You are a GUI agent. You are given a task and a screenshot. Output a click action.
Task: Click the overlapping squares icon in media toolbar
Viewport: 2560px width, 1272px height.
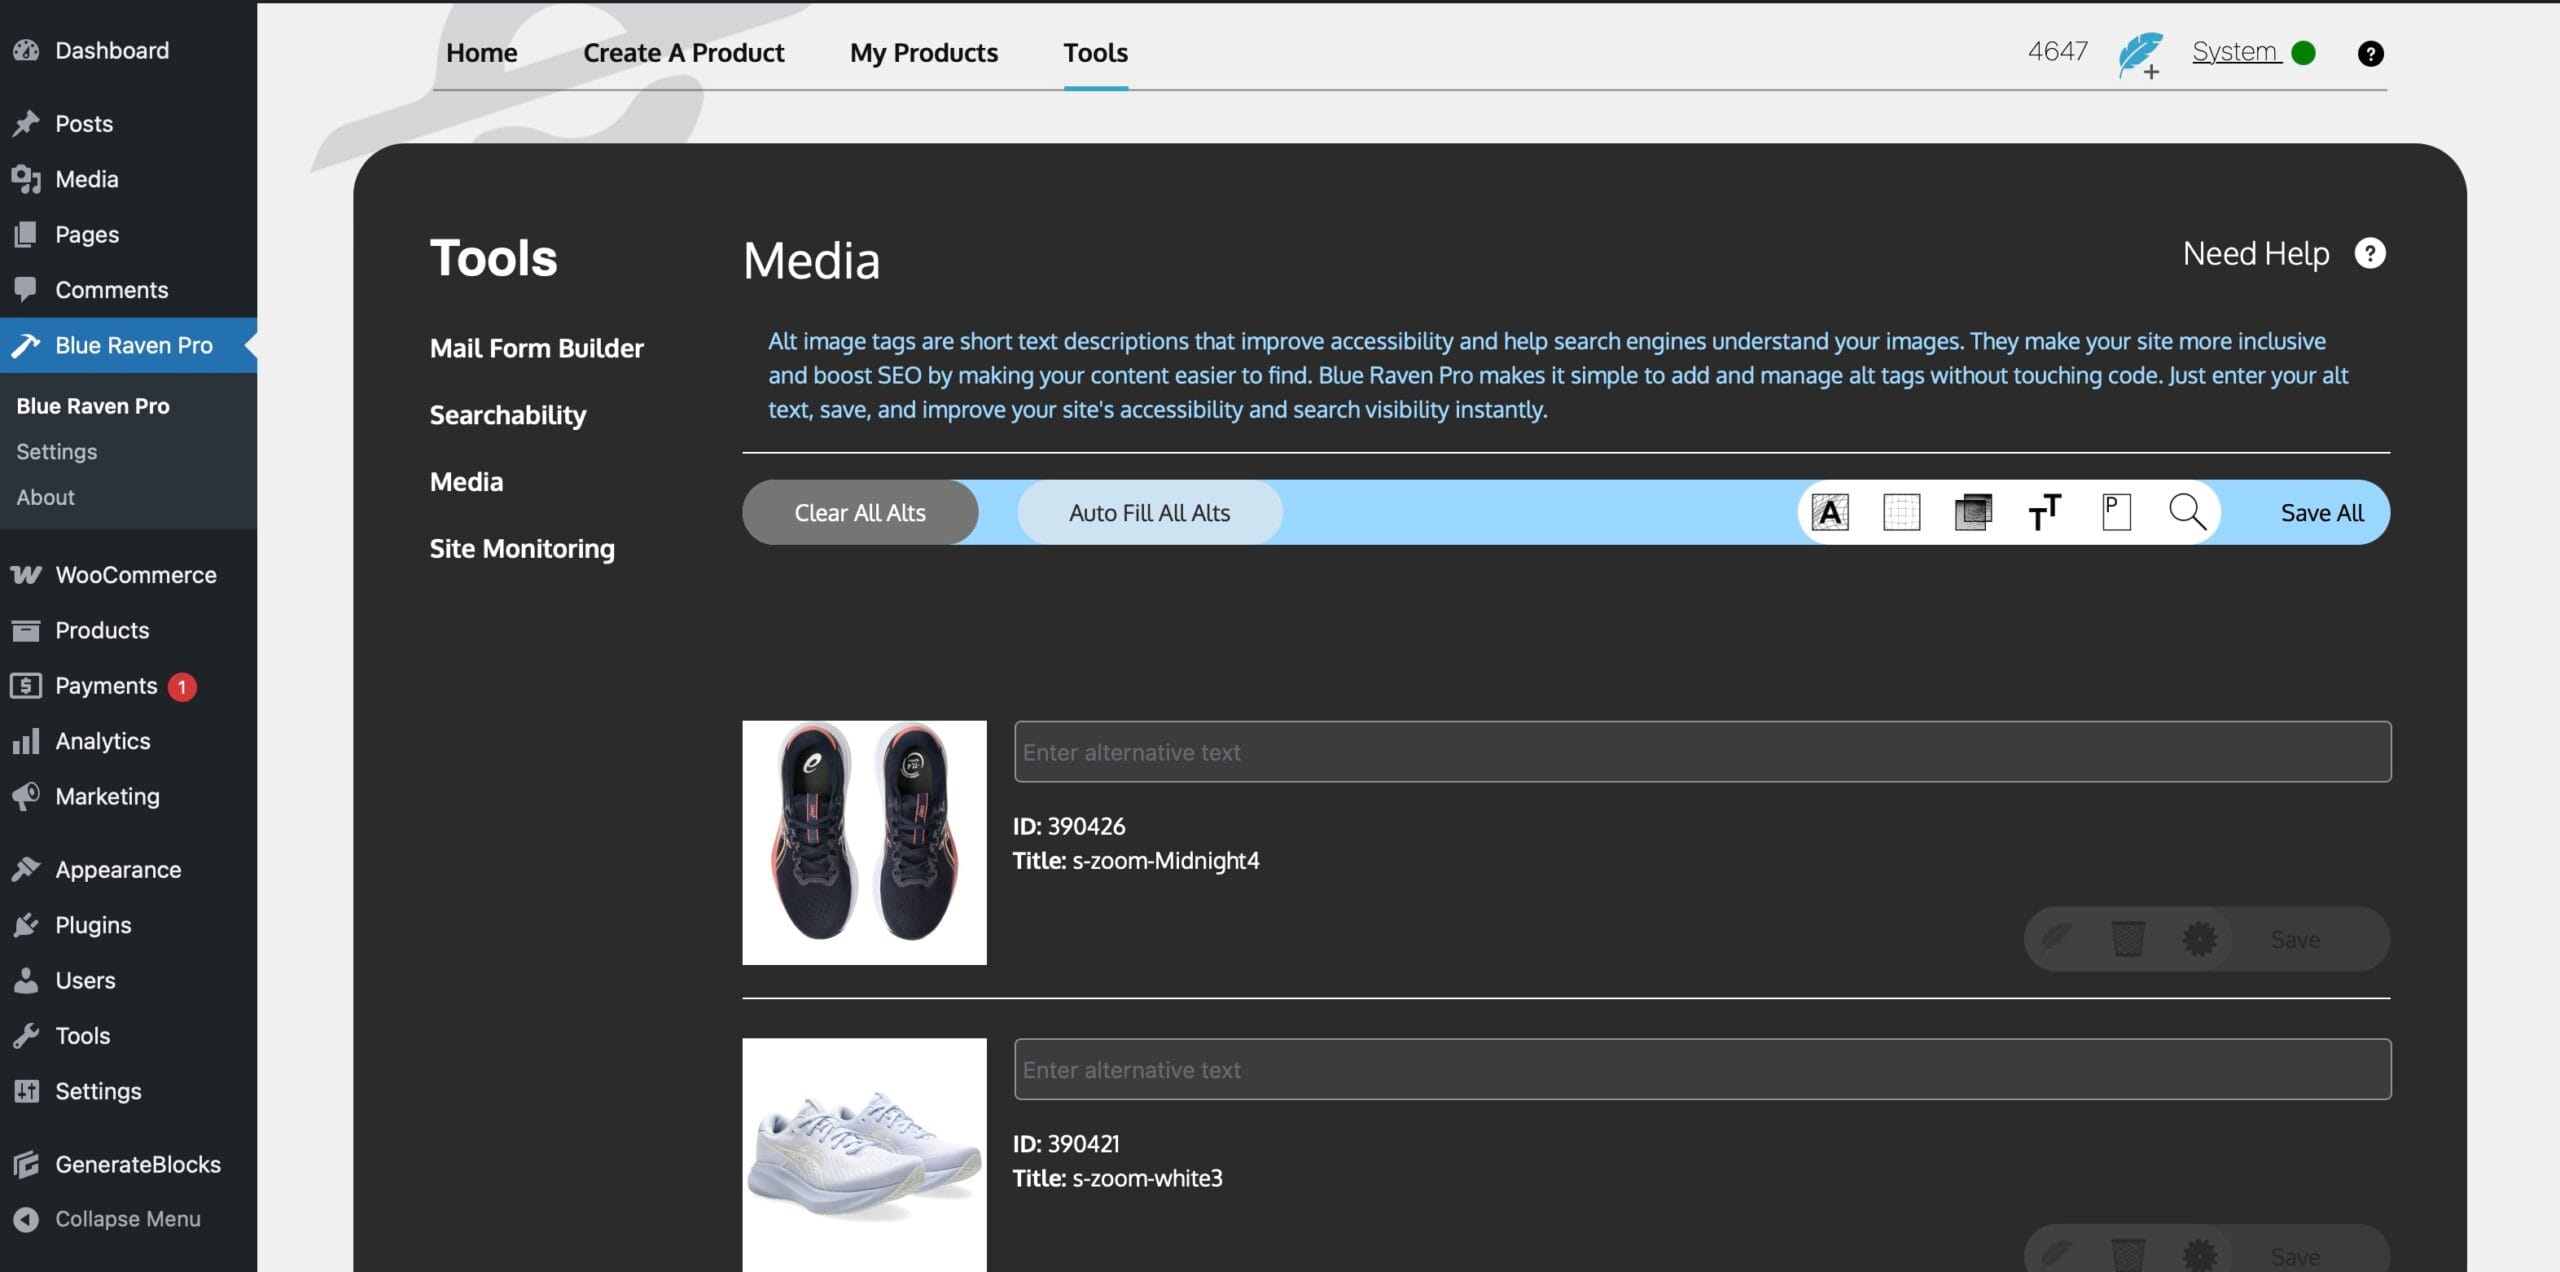tap(1972, 512)
